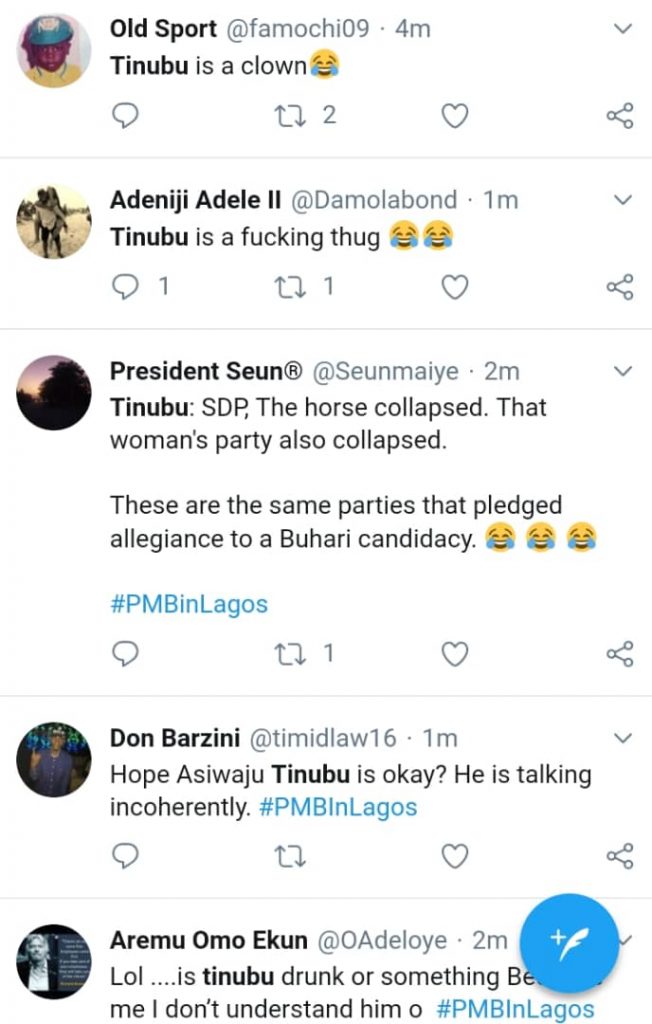Share President Seun's tweet
The height and width of the screenshot is (1024, 652).
620,654
